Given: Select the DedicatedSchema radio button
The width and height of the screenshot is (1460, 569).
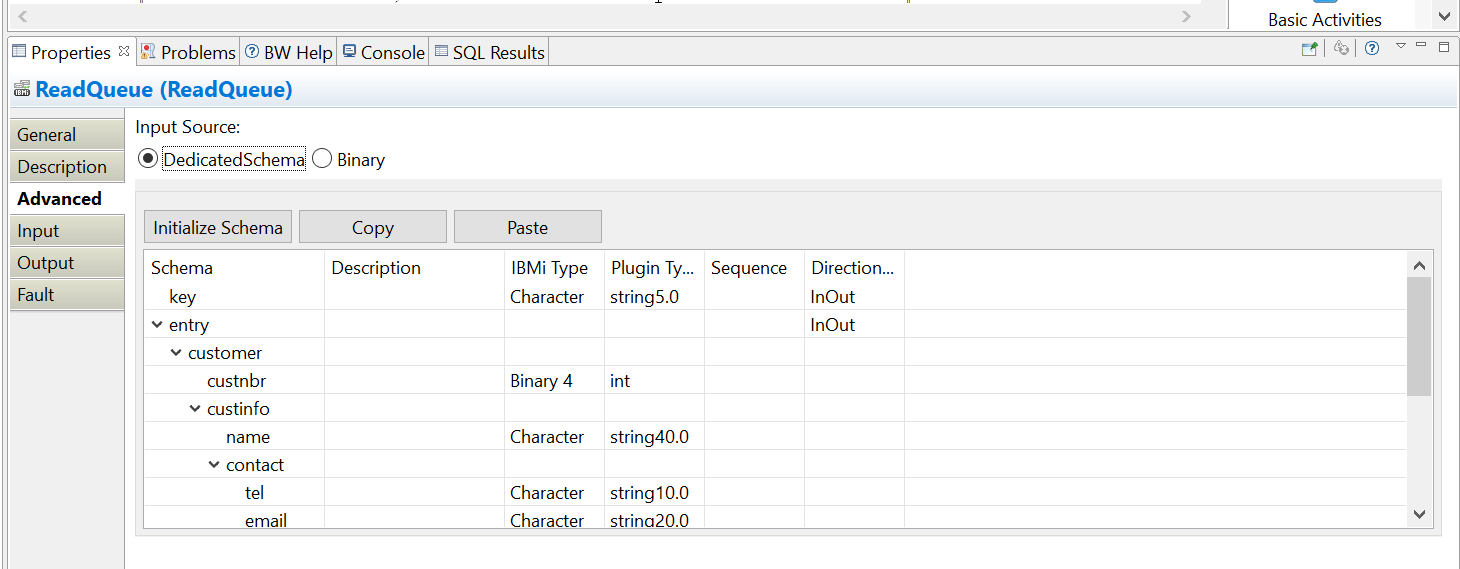Looking at the screenshot, I should (x=148, y=159).
